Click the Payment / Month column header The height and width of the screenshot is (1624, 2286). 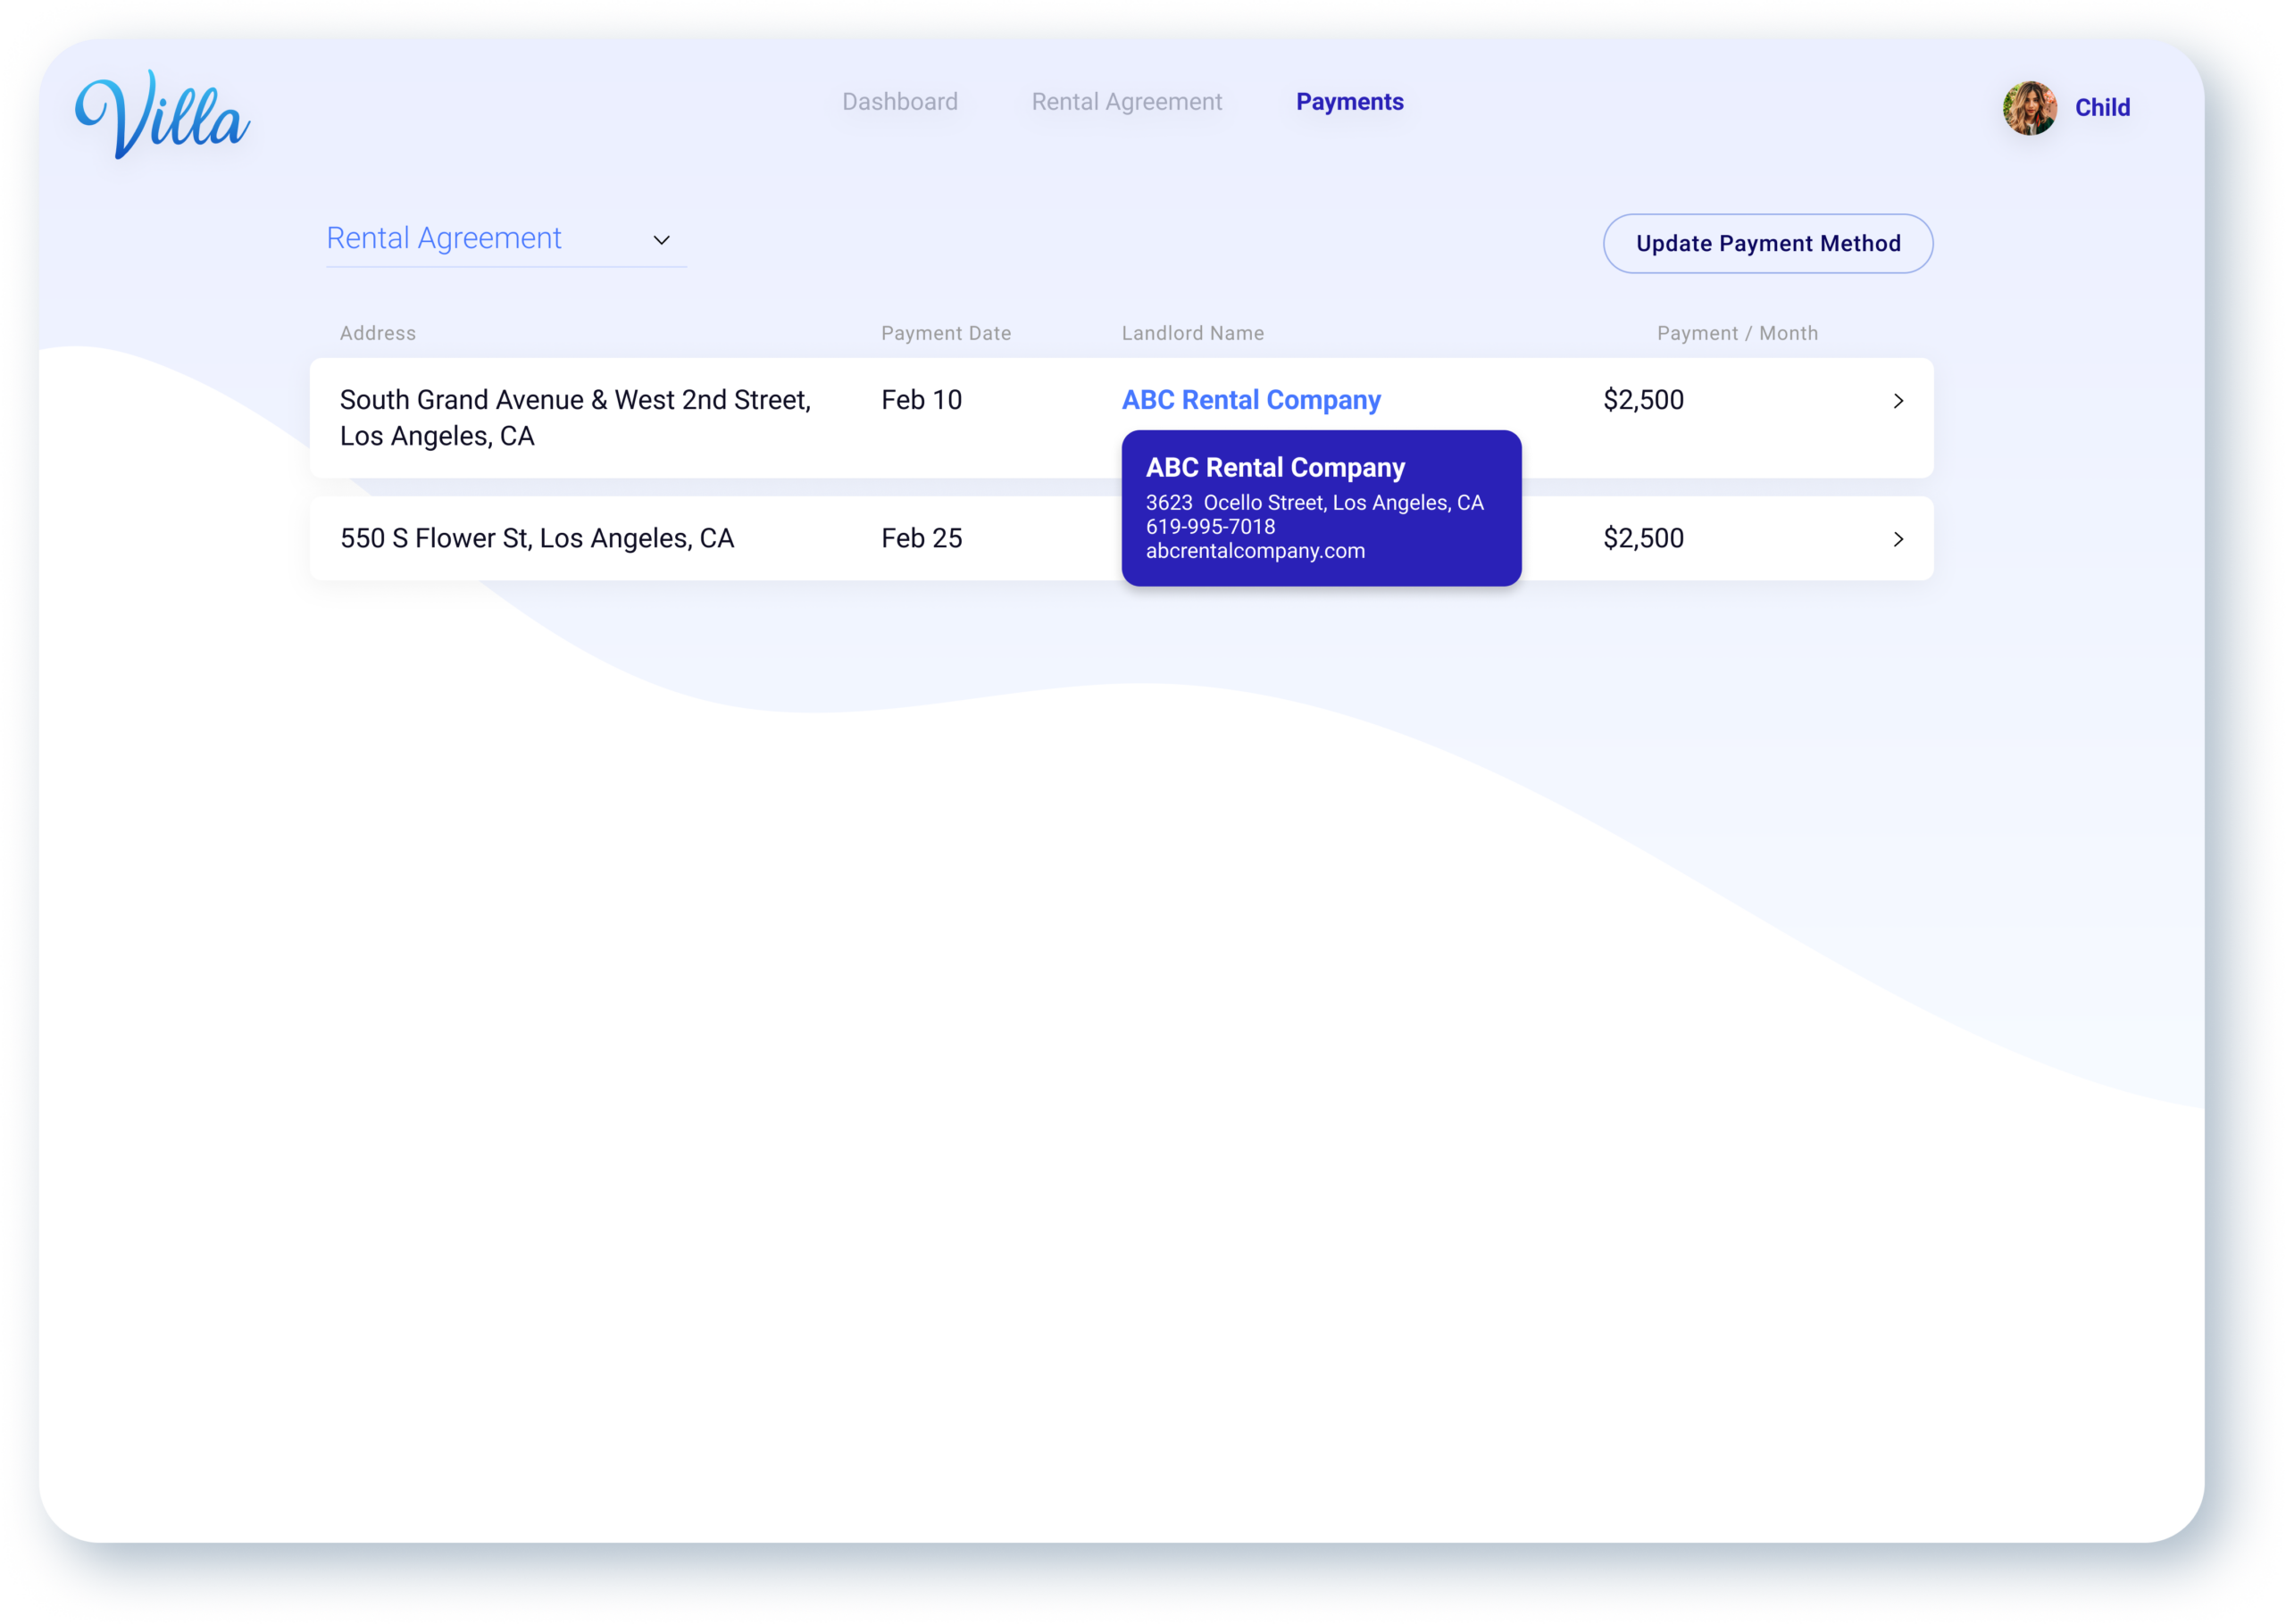(1736, 333)
